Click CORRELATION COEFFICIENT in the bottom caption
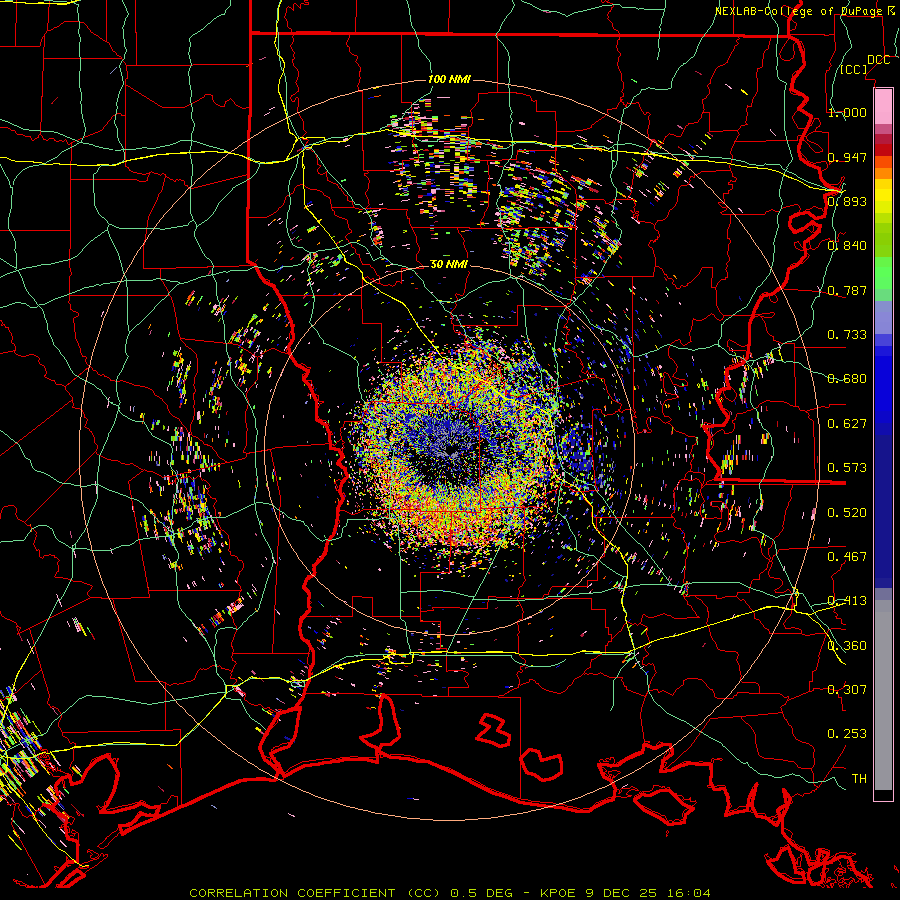This screenshot has height=900, width=900. tap(292, 893)
